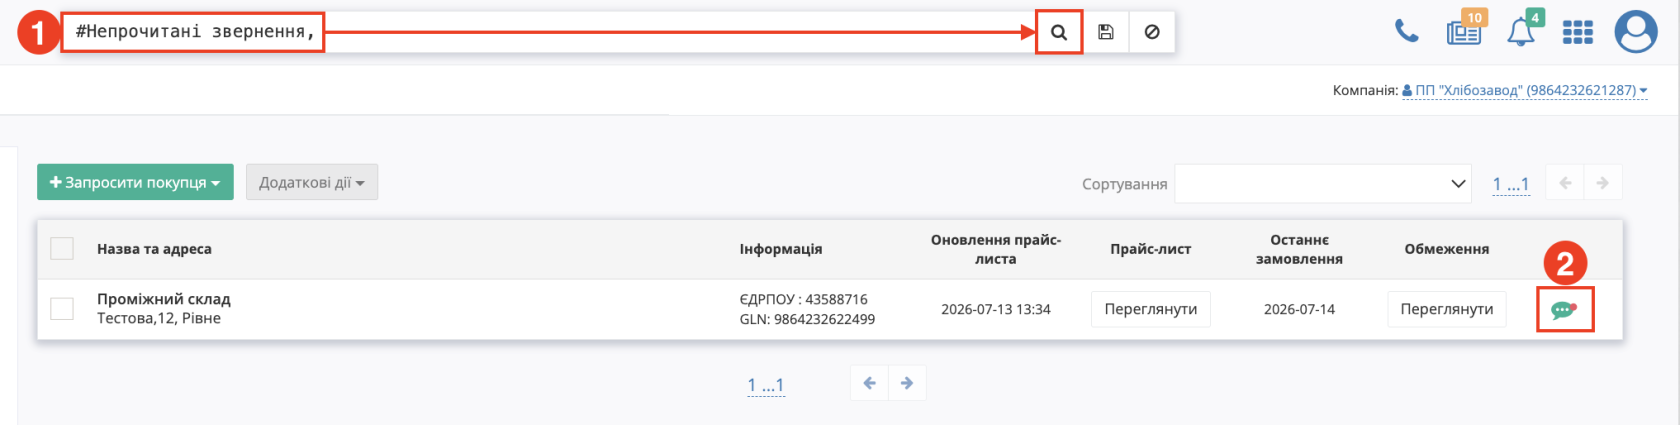
Task: Open the apps grid menu icon
Action: (1578, 33)
